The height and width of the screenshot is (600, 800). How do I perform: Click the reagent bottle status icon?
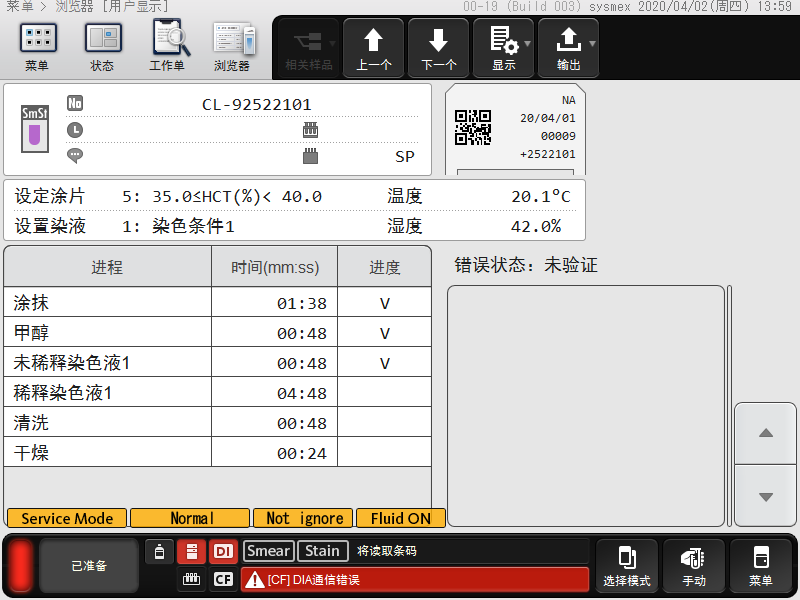pos(160,551)
